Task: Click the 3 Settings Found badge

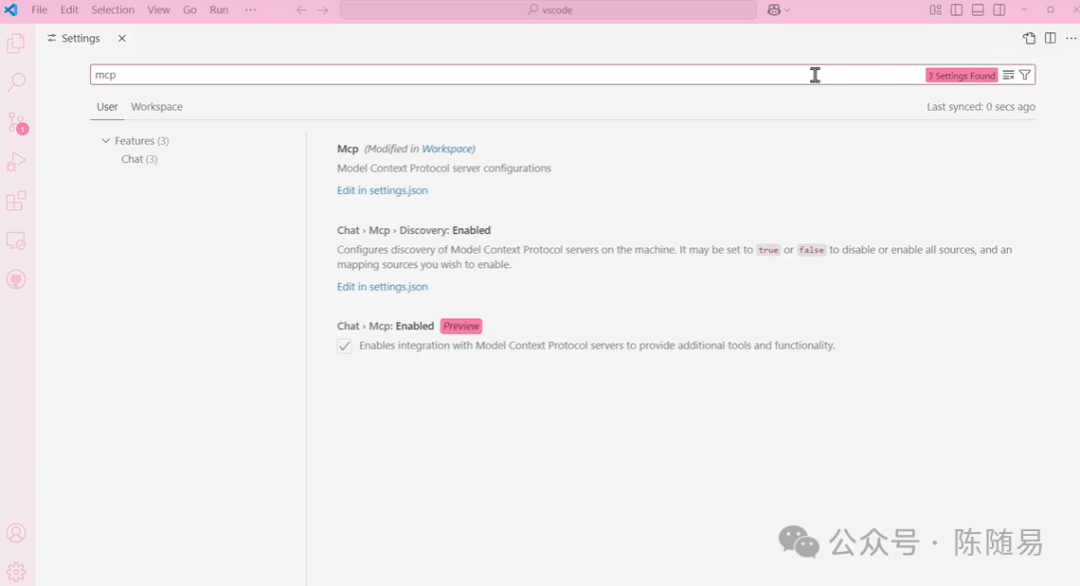Action: pyautogui.click(x=962, y=76)
